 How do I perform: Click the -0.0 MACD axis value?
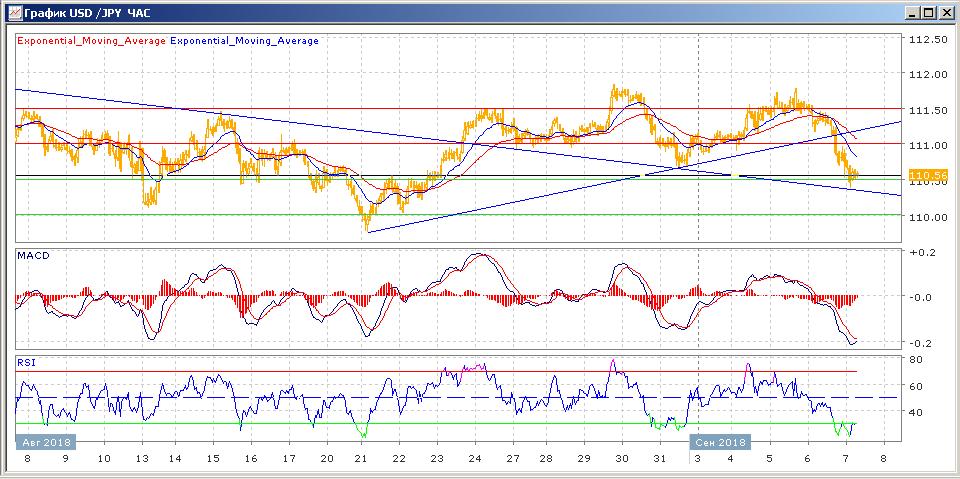point(923,298)
